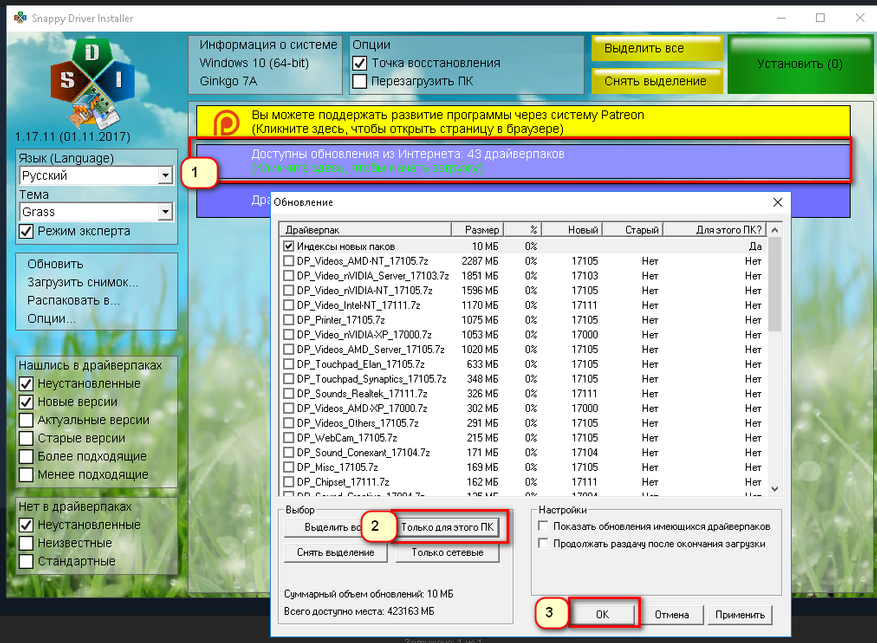This screenshot has width=877, height=643.
Task: Sort by % column header
Action: click(522, 230)
